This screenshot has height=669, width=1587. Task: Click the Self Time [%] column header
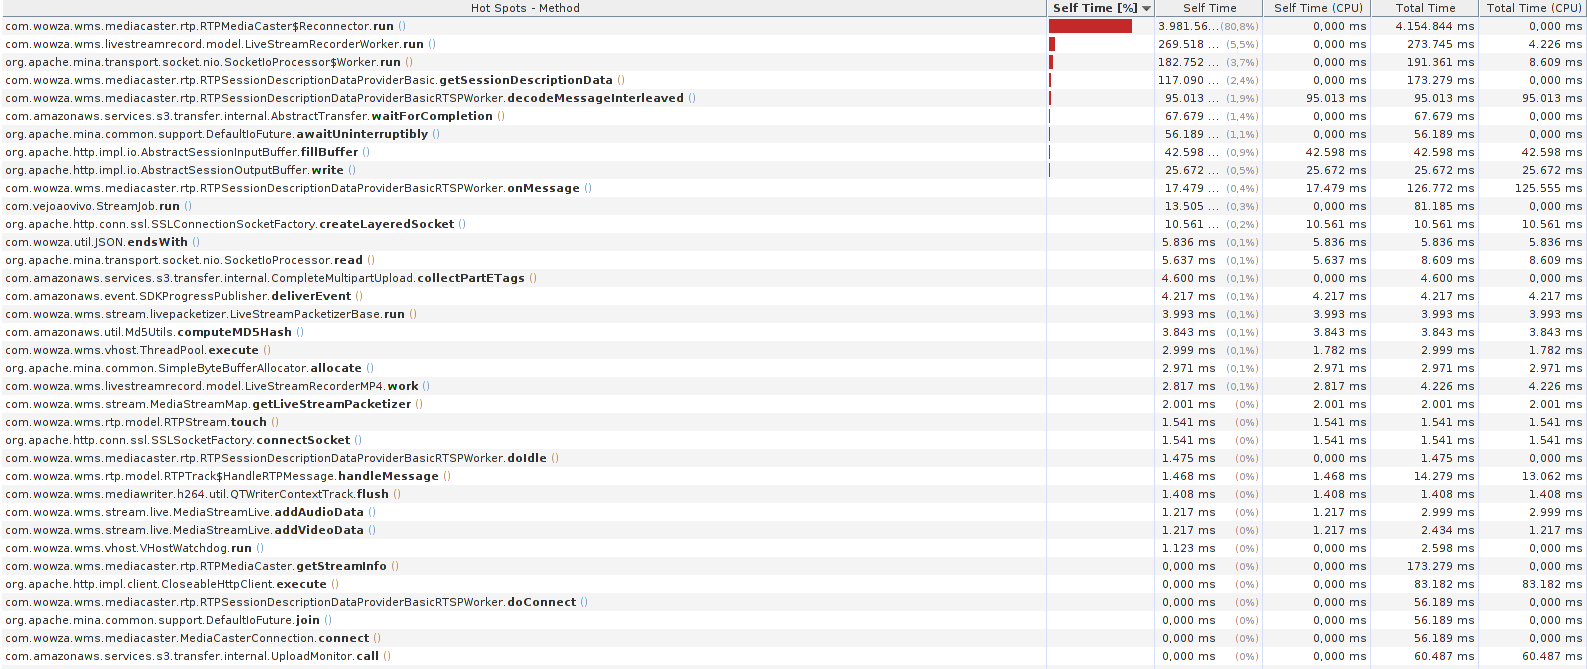(x=1101, y=8)
